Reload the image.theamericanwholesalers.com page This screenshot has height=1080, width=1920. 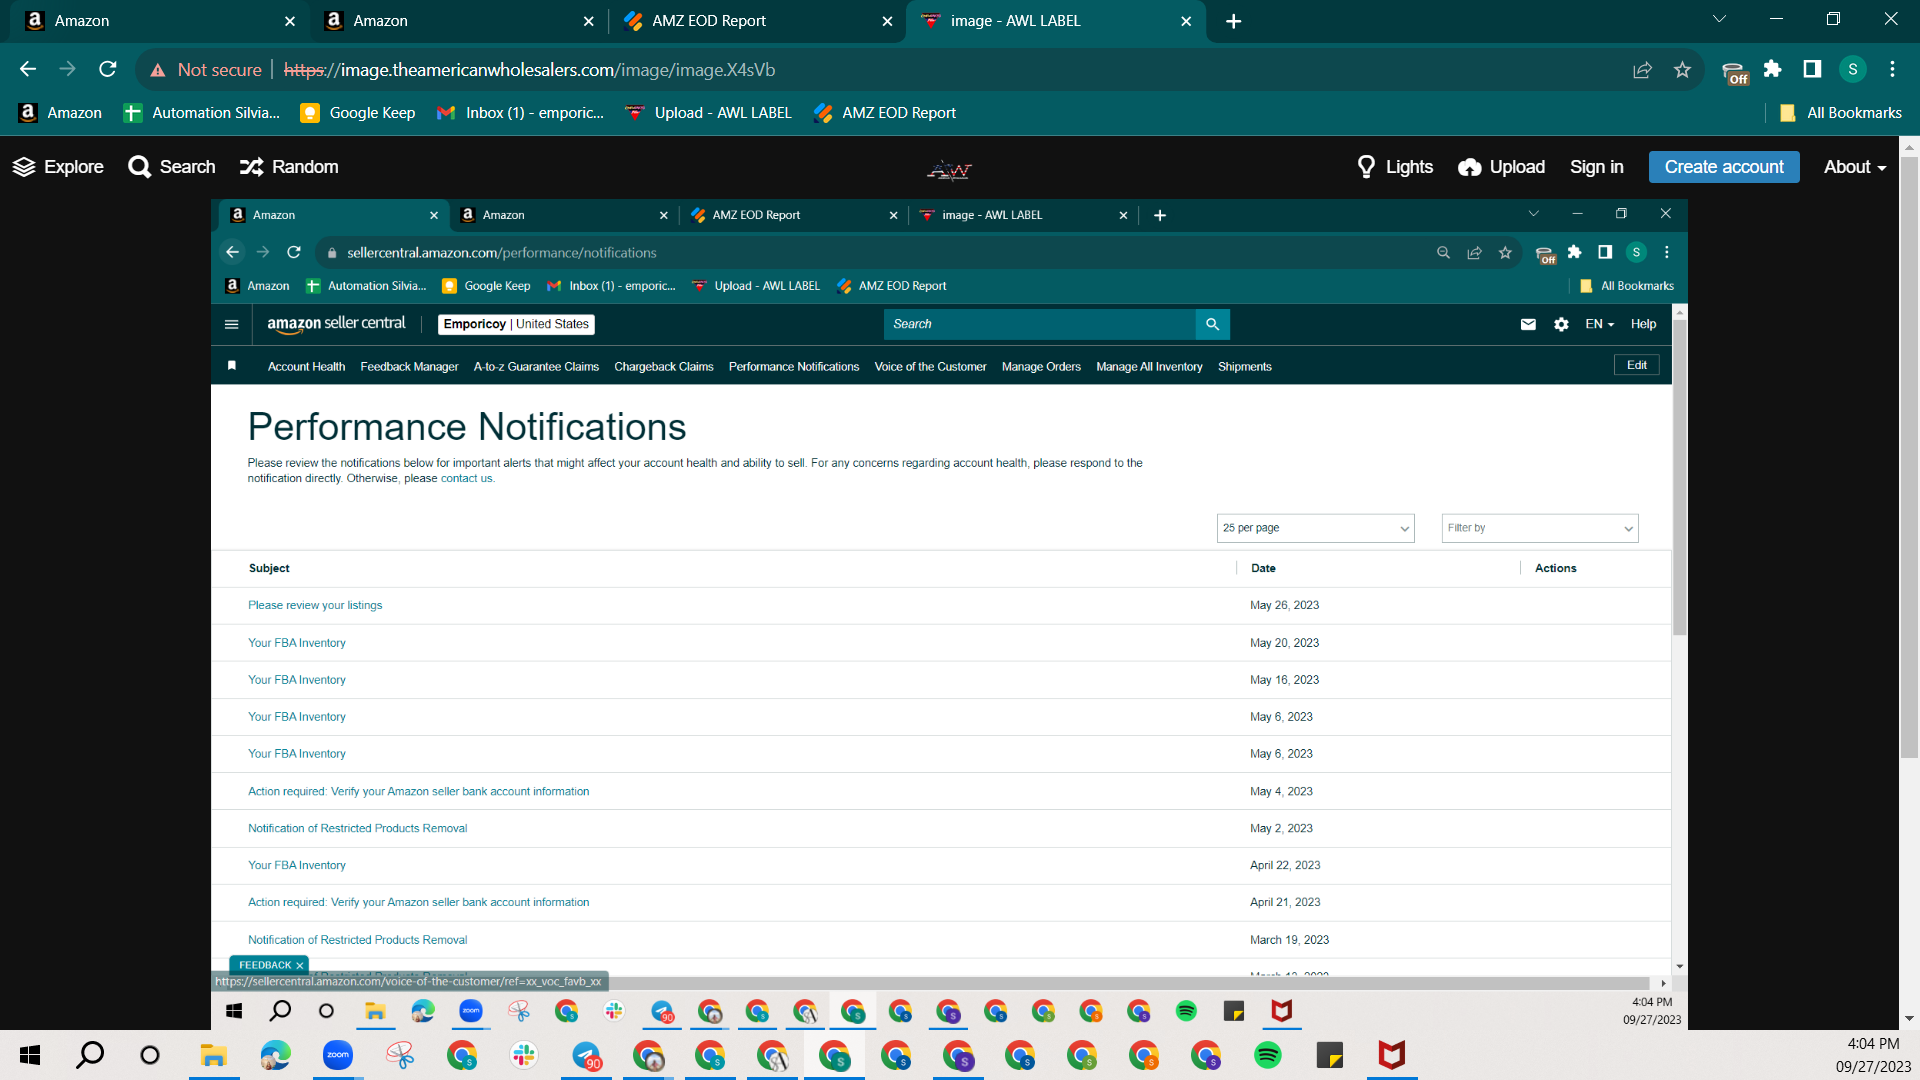[x=108, y=69]
